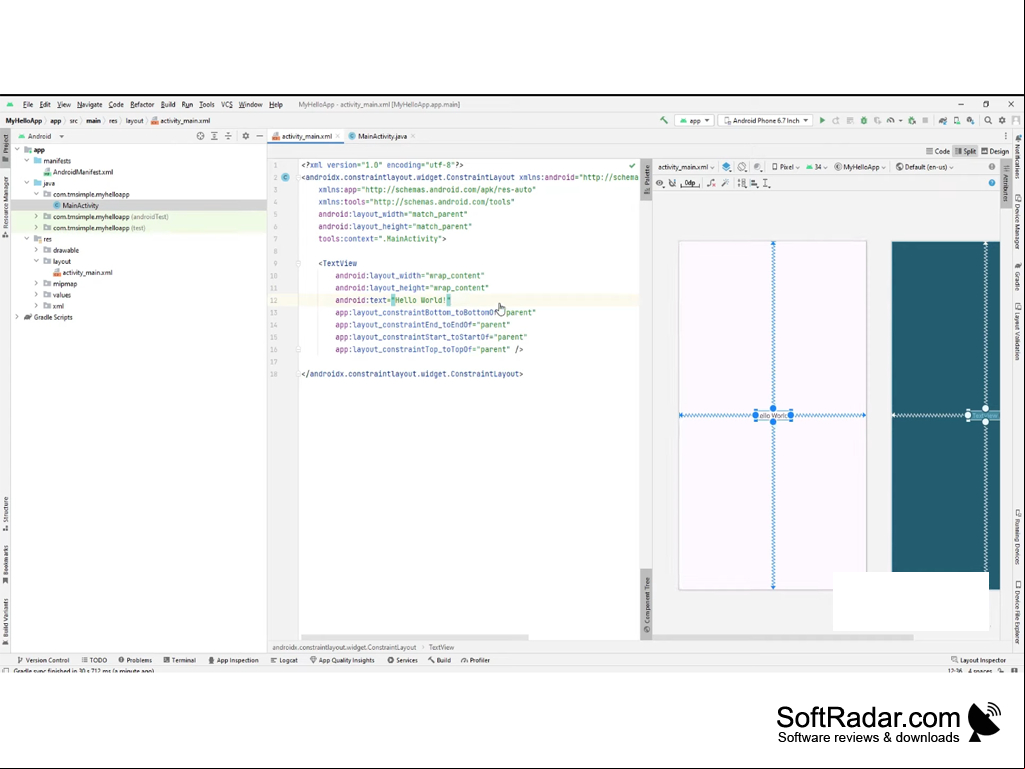The height and width of the screenshot is (769, 1025).
Task: Collapse all in Project panel
Action: click(228, 136)
